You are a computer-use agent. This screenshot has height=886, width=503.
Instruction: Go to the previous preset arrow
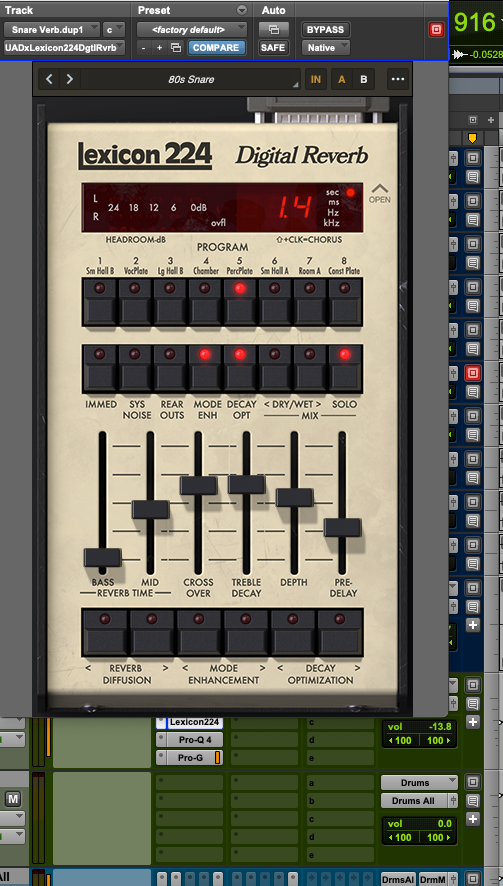tap(49, 79)
